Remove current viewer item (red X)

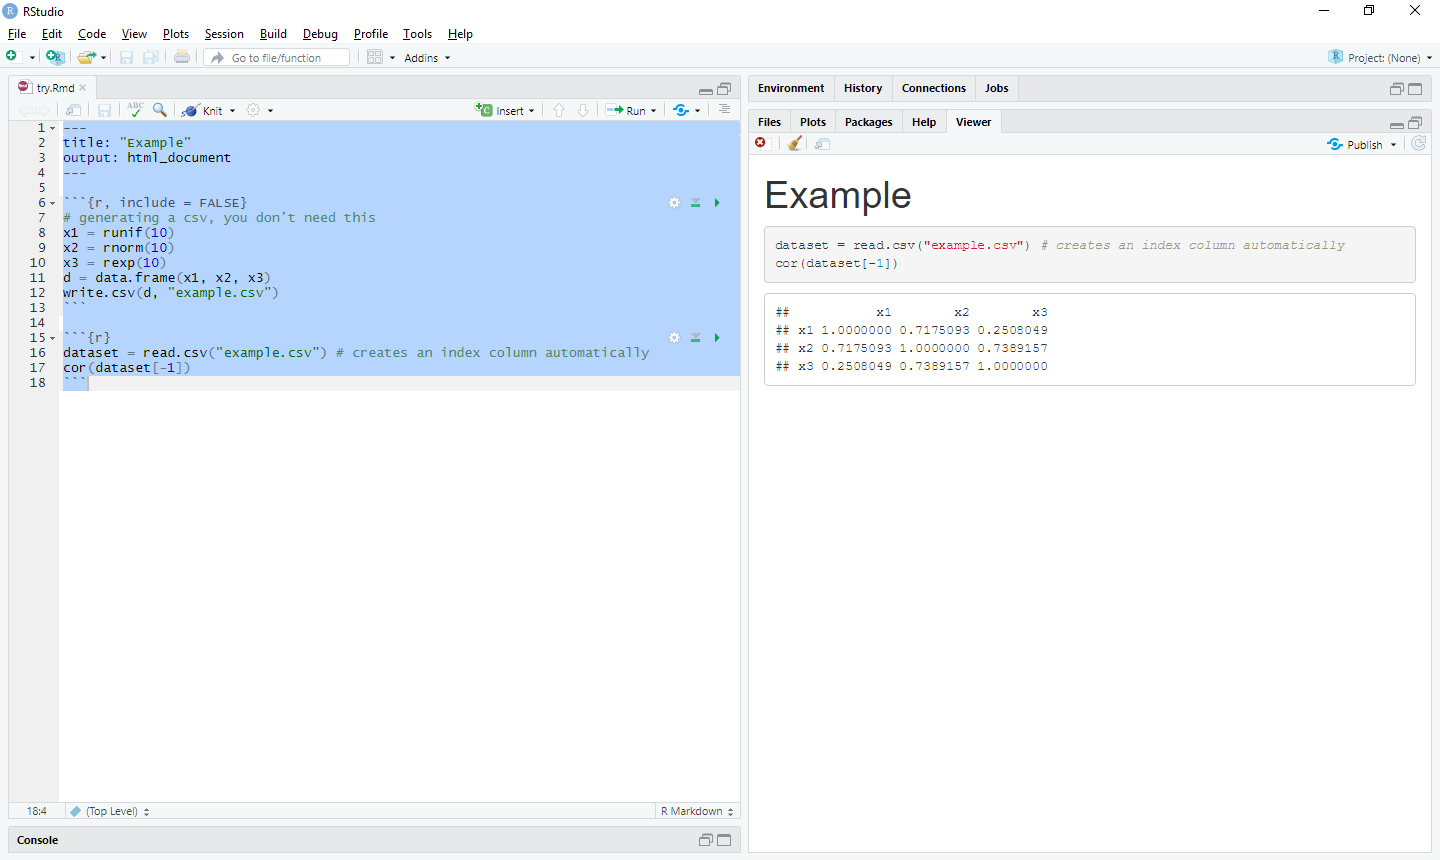761,143
